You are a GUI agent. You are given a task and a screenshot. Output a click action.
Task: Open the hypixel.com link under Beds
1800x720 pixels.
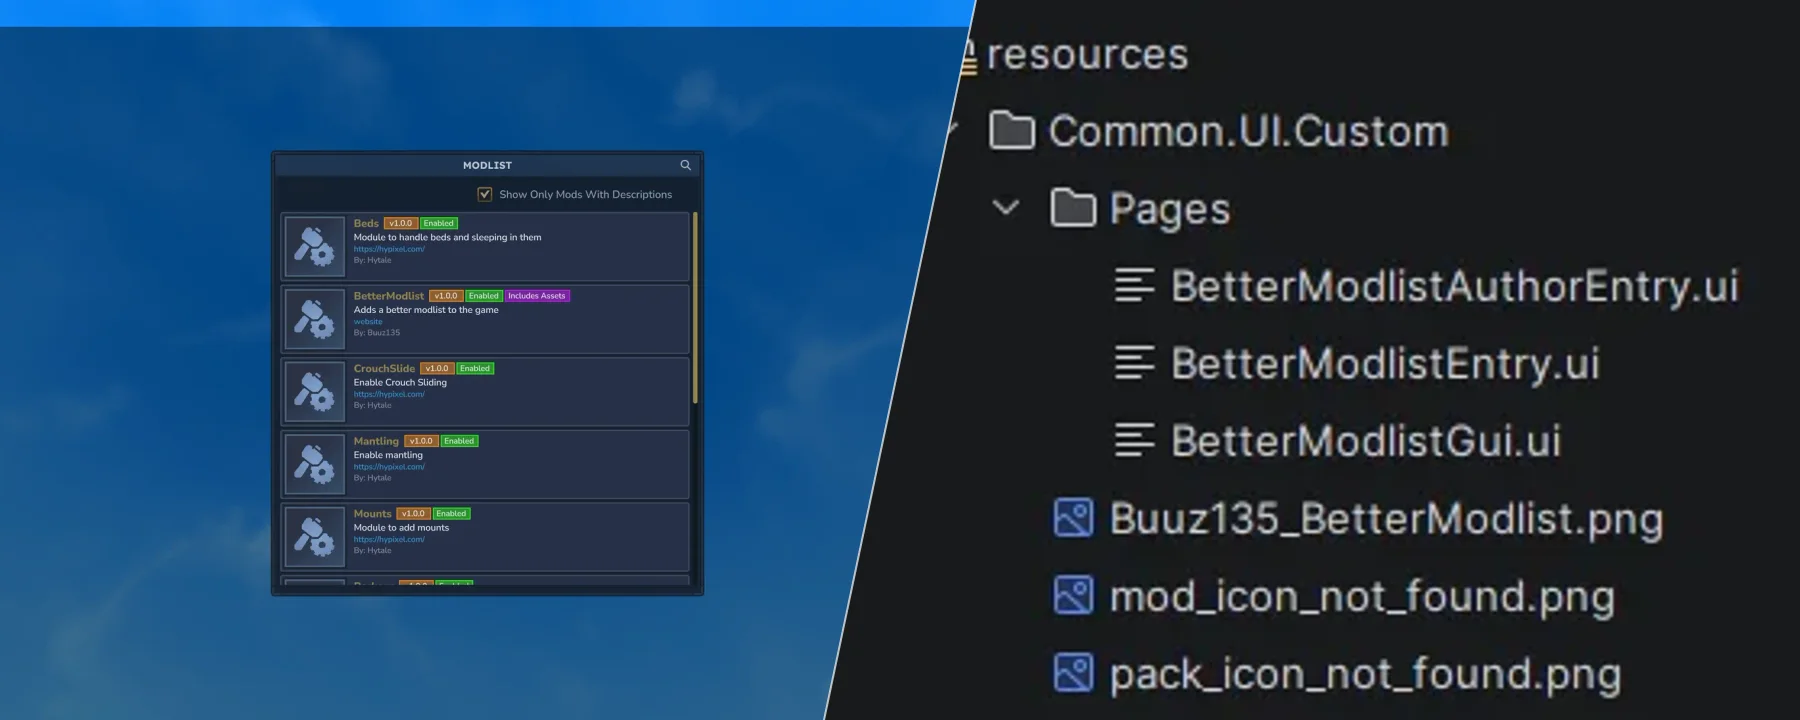(389, 249)
